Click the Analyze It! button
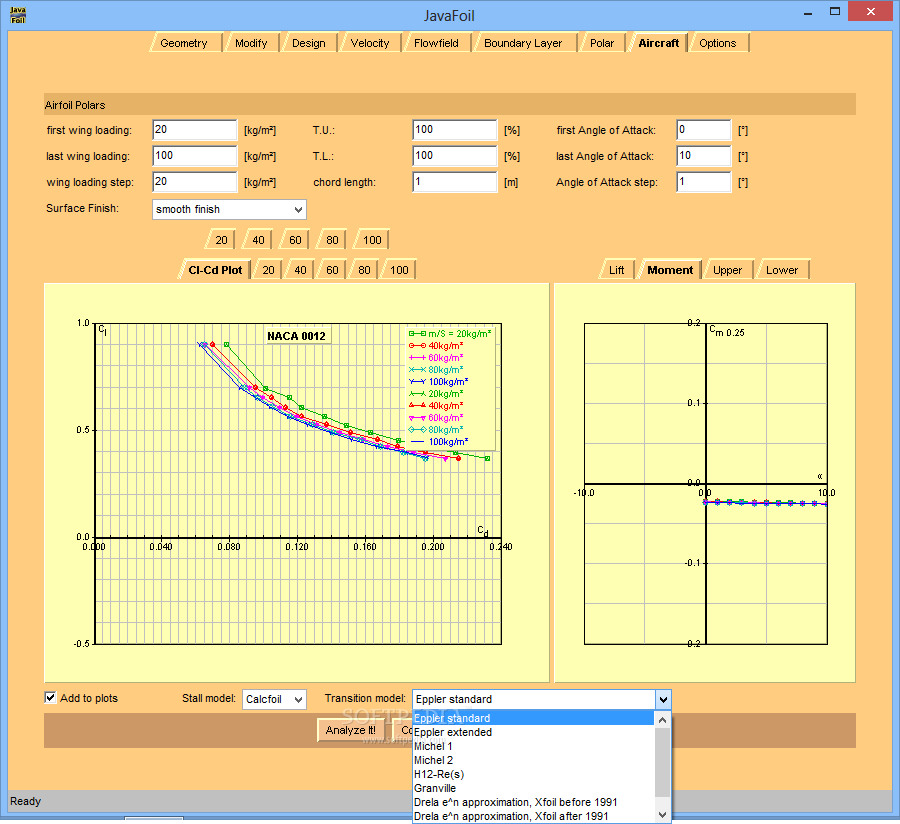The height and width of the screenshot is (824, 900). [350, 730]
